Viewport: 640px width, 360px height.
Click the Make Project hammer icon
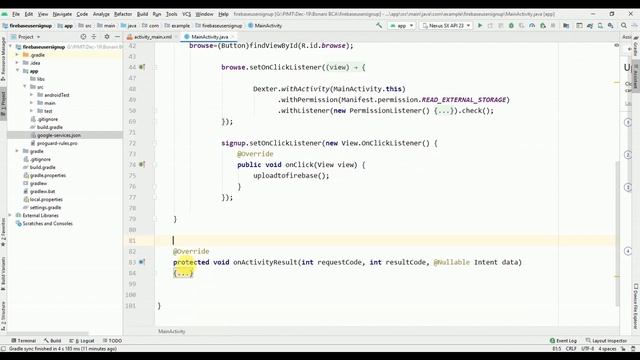(379, 25)
